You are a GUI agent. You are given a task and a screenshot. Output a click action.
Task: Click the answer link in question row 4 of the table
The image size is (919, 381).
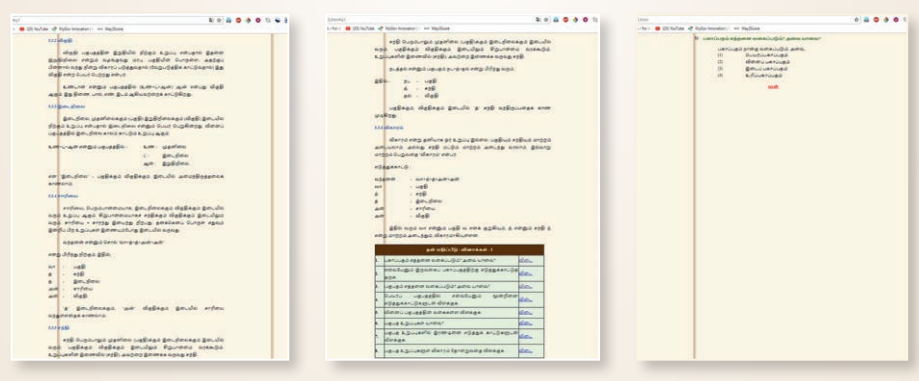click(x=526, y=299)
